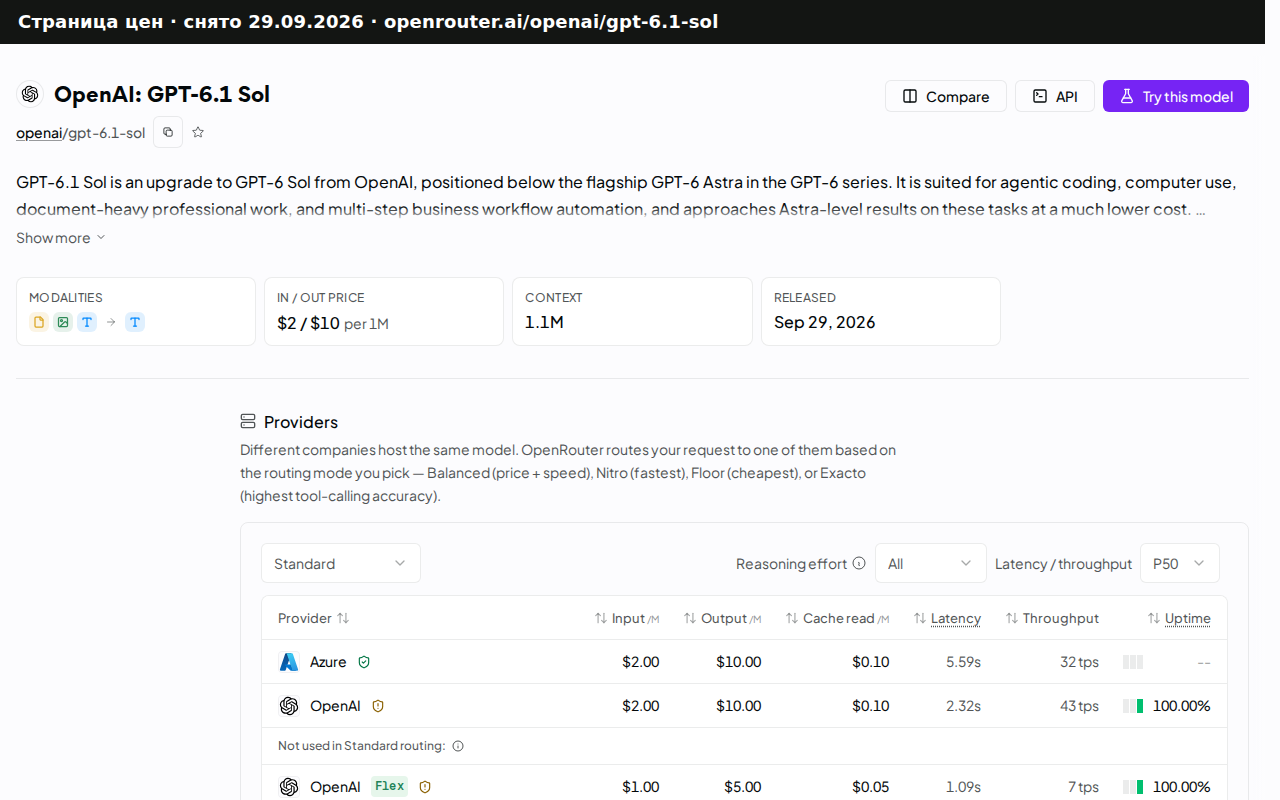The image size is (1280, 800).
Task: Click the Azure logo in provider table
Action: point(289,662)
